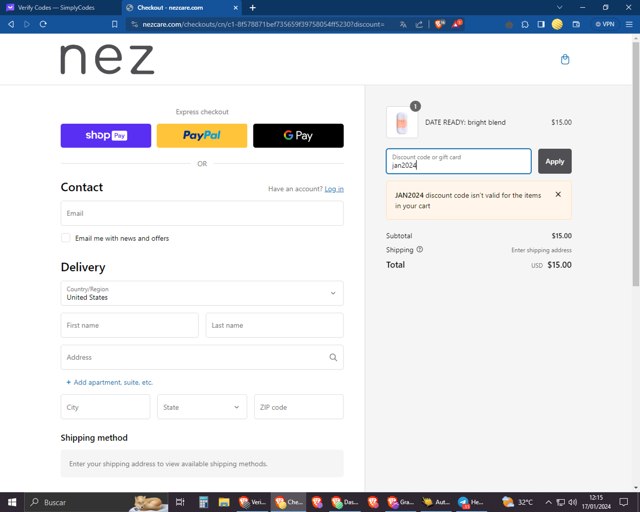The image size is (640, 512).
Task: Open File Explorer from taskbar
Action: coord(224,502)
